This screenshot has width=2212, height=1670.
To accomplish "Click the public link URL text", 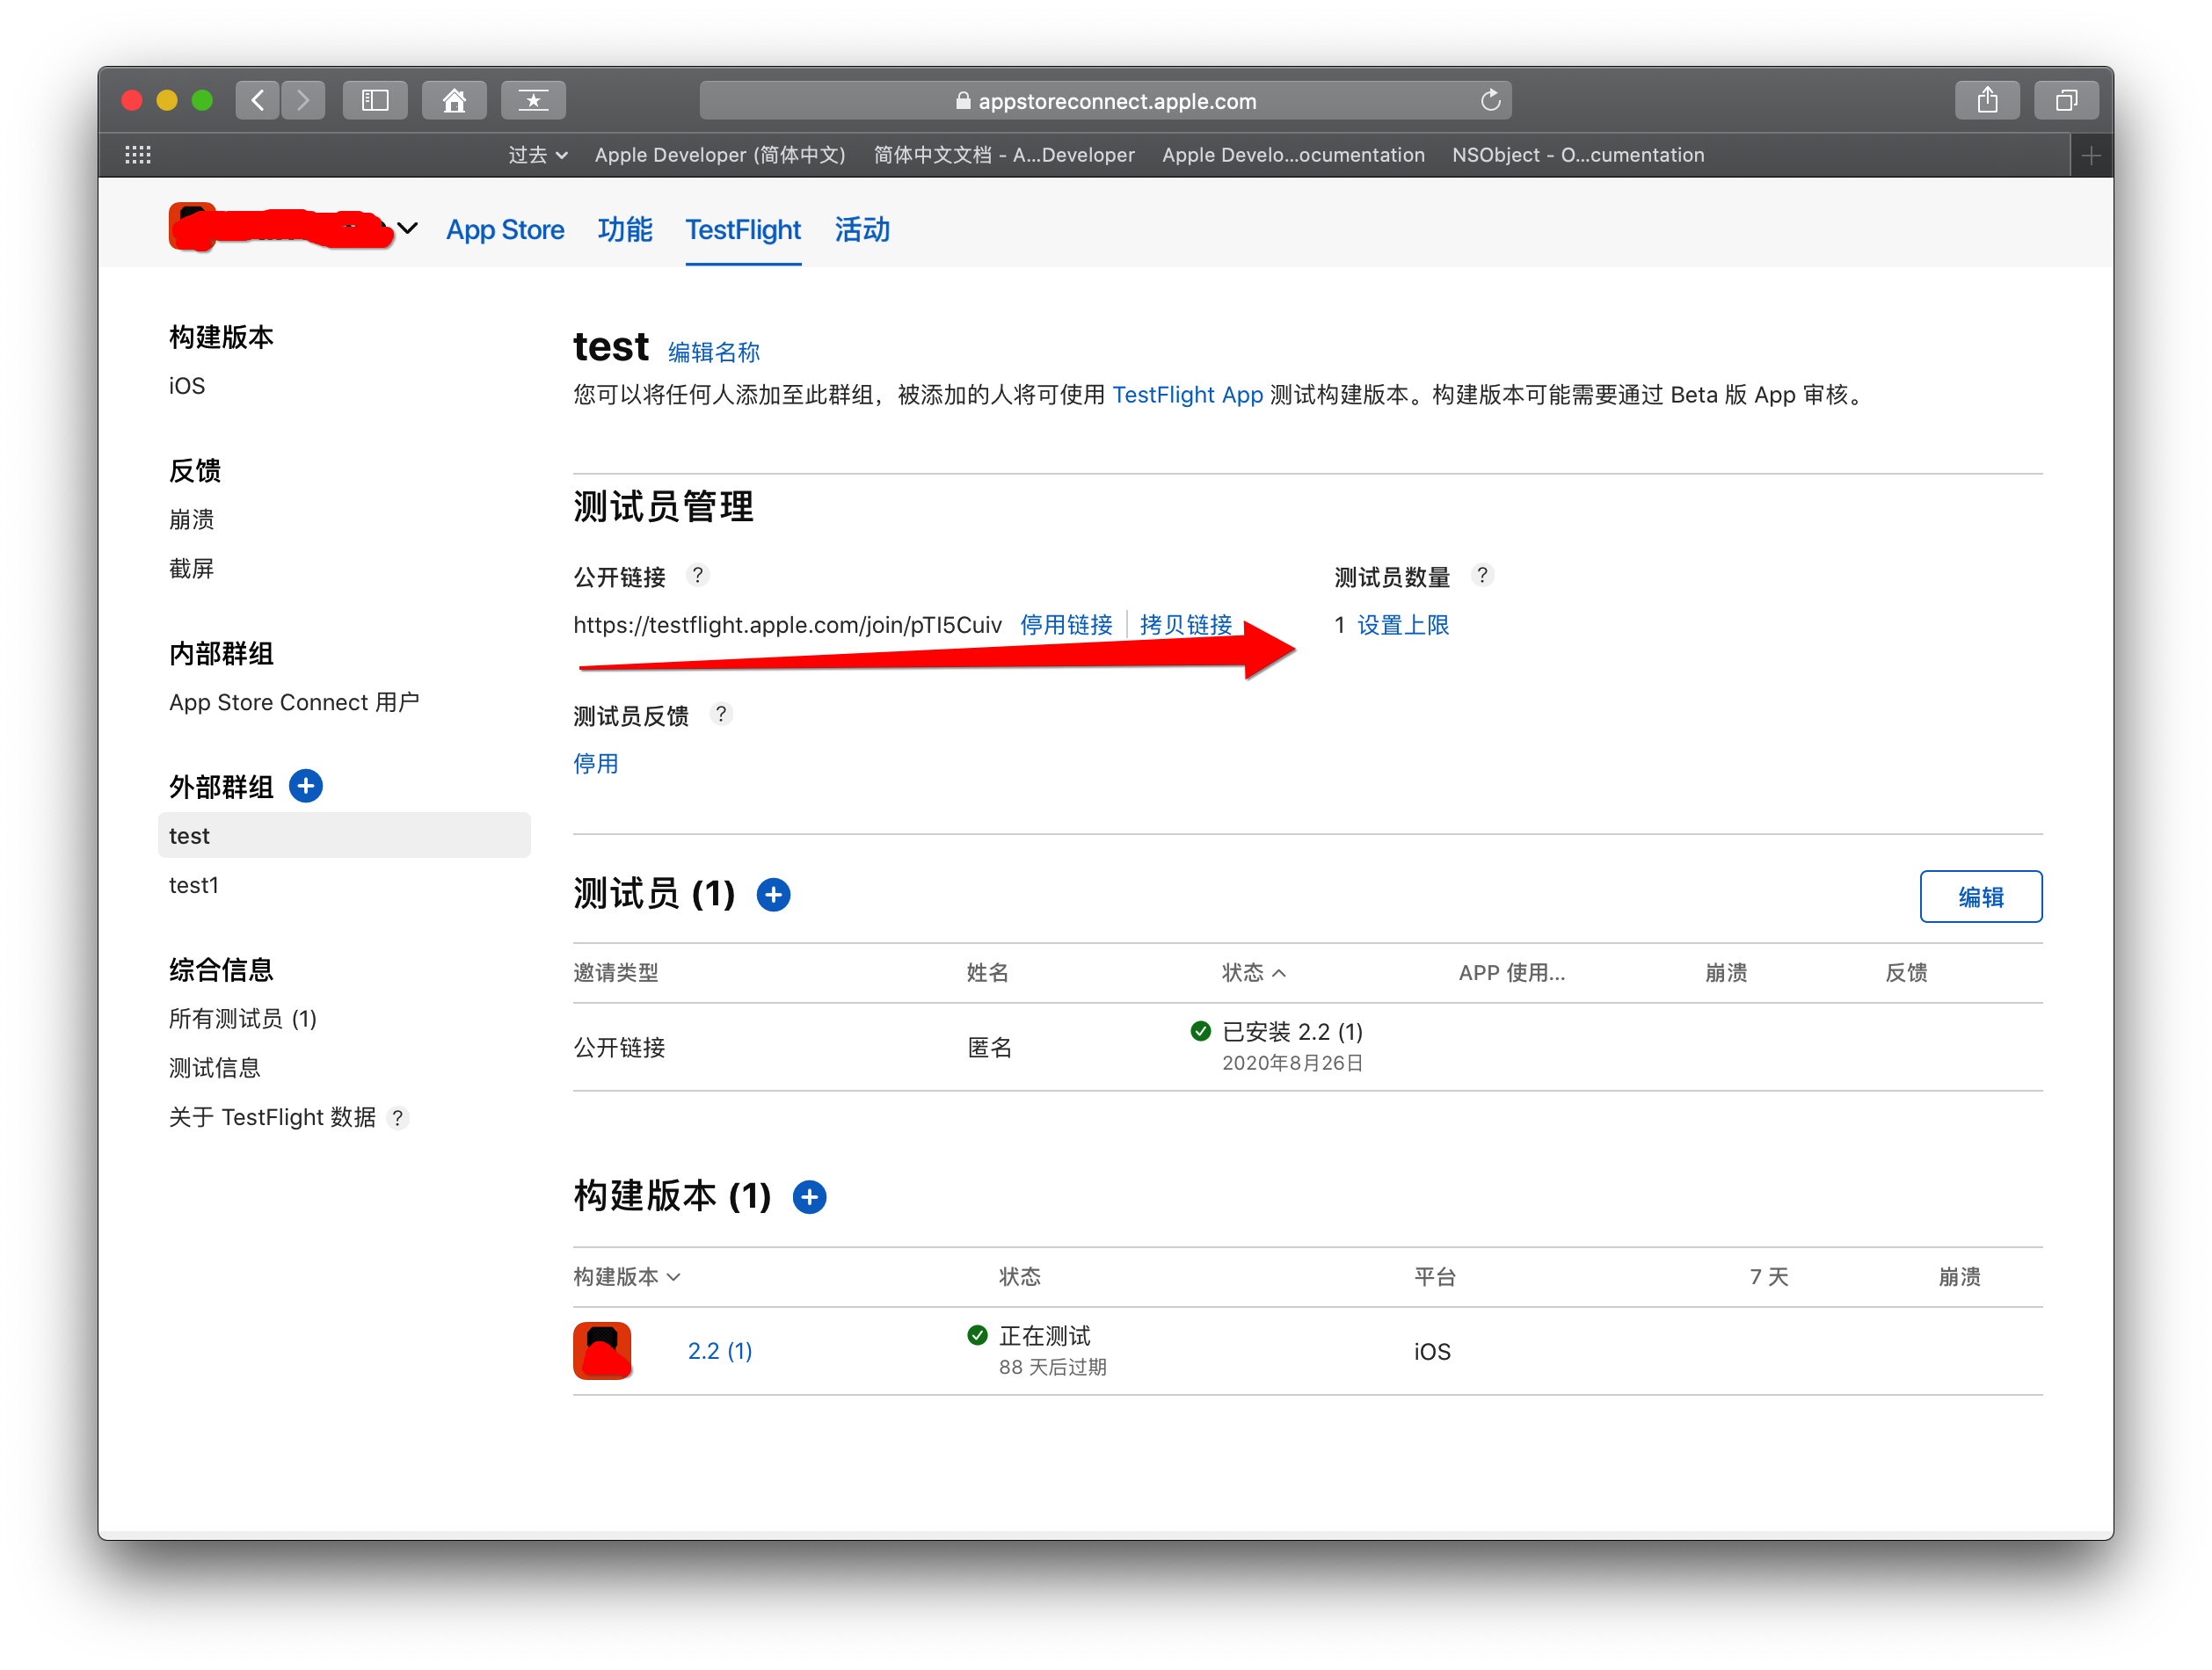I will 787,625.
